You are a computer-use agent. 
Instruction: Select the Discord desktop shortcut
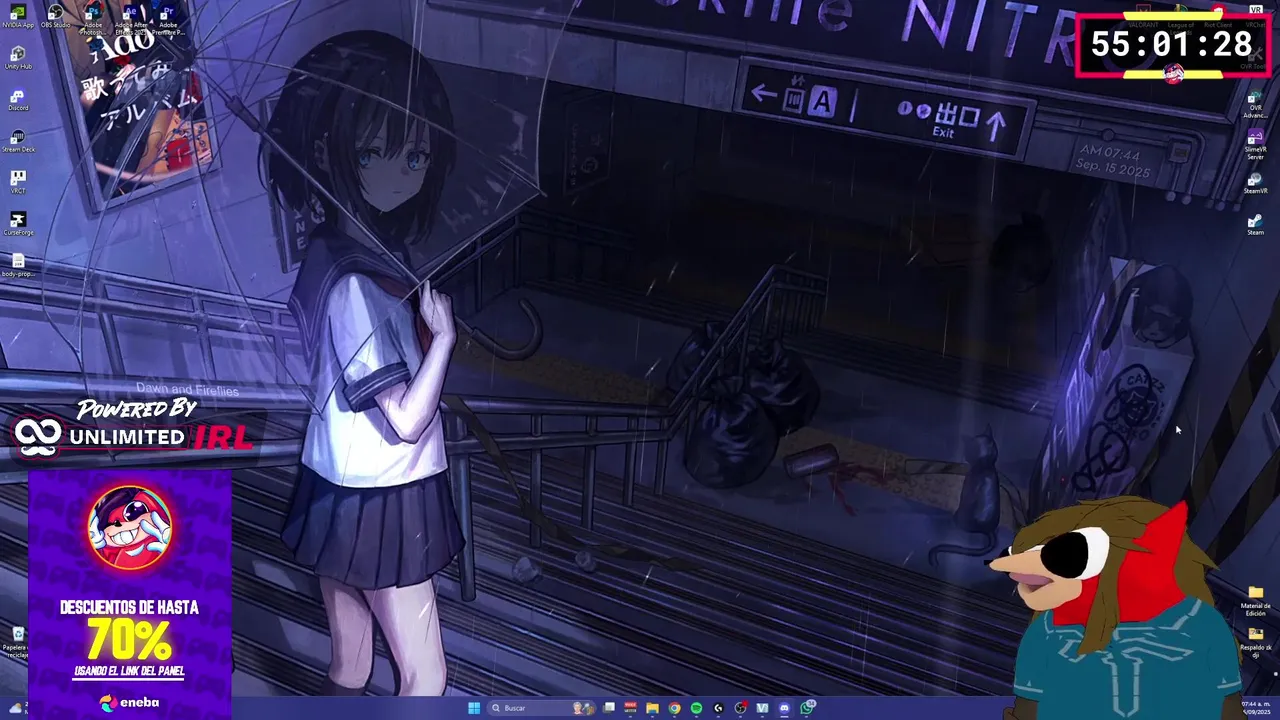18,100
